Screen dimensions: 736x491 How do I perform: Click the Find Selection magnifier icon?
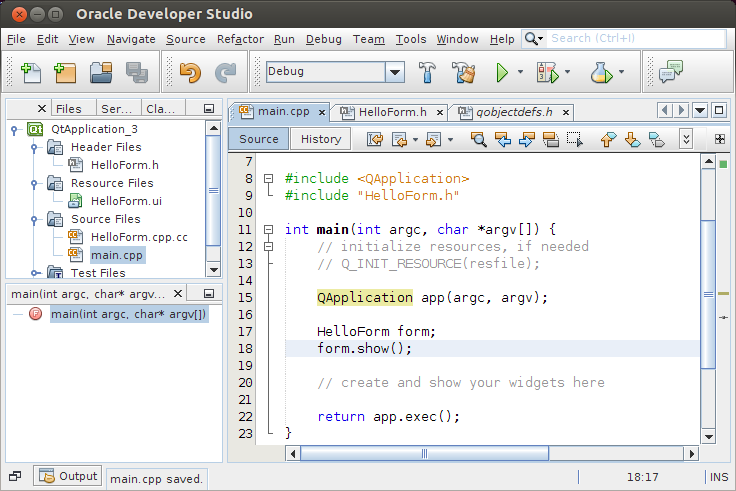click(x=479, y=139)
